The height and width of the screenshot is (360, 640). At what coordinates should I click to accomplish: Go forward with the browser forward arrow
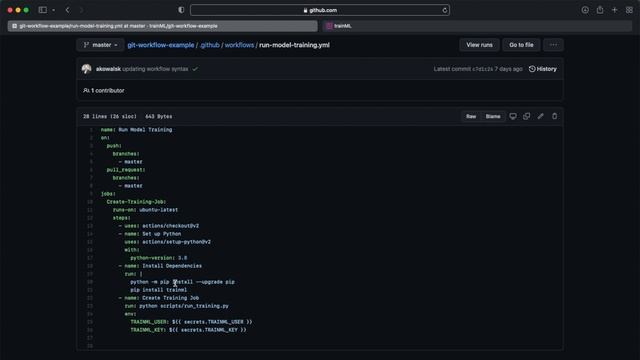(81, 10)
